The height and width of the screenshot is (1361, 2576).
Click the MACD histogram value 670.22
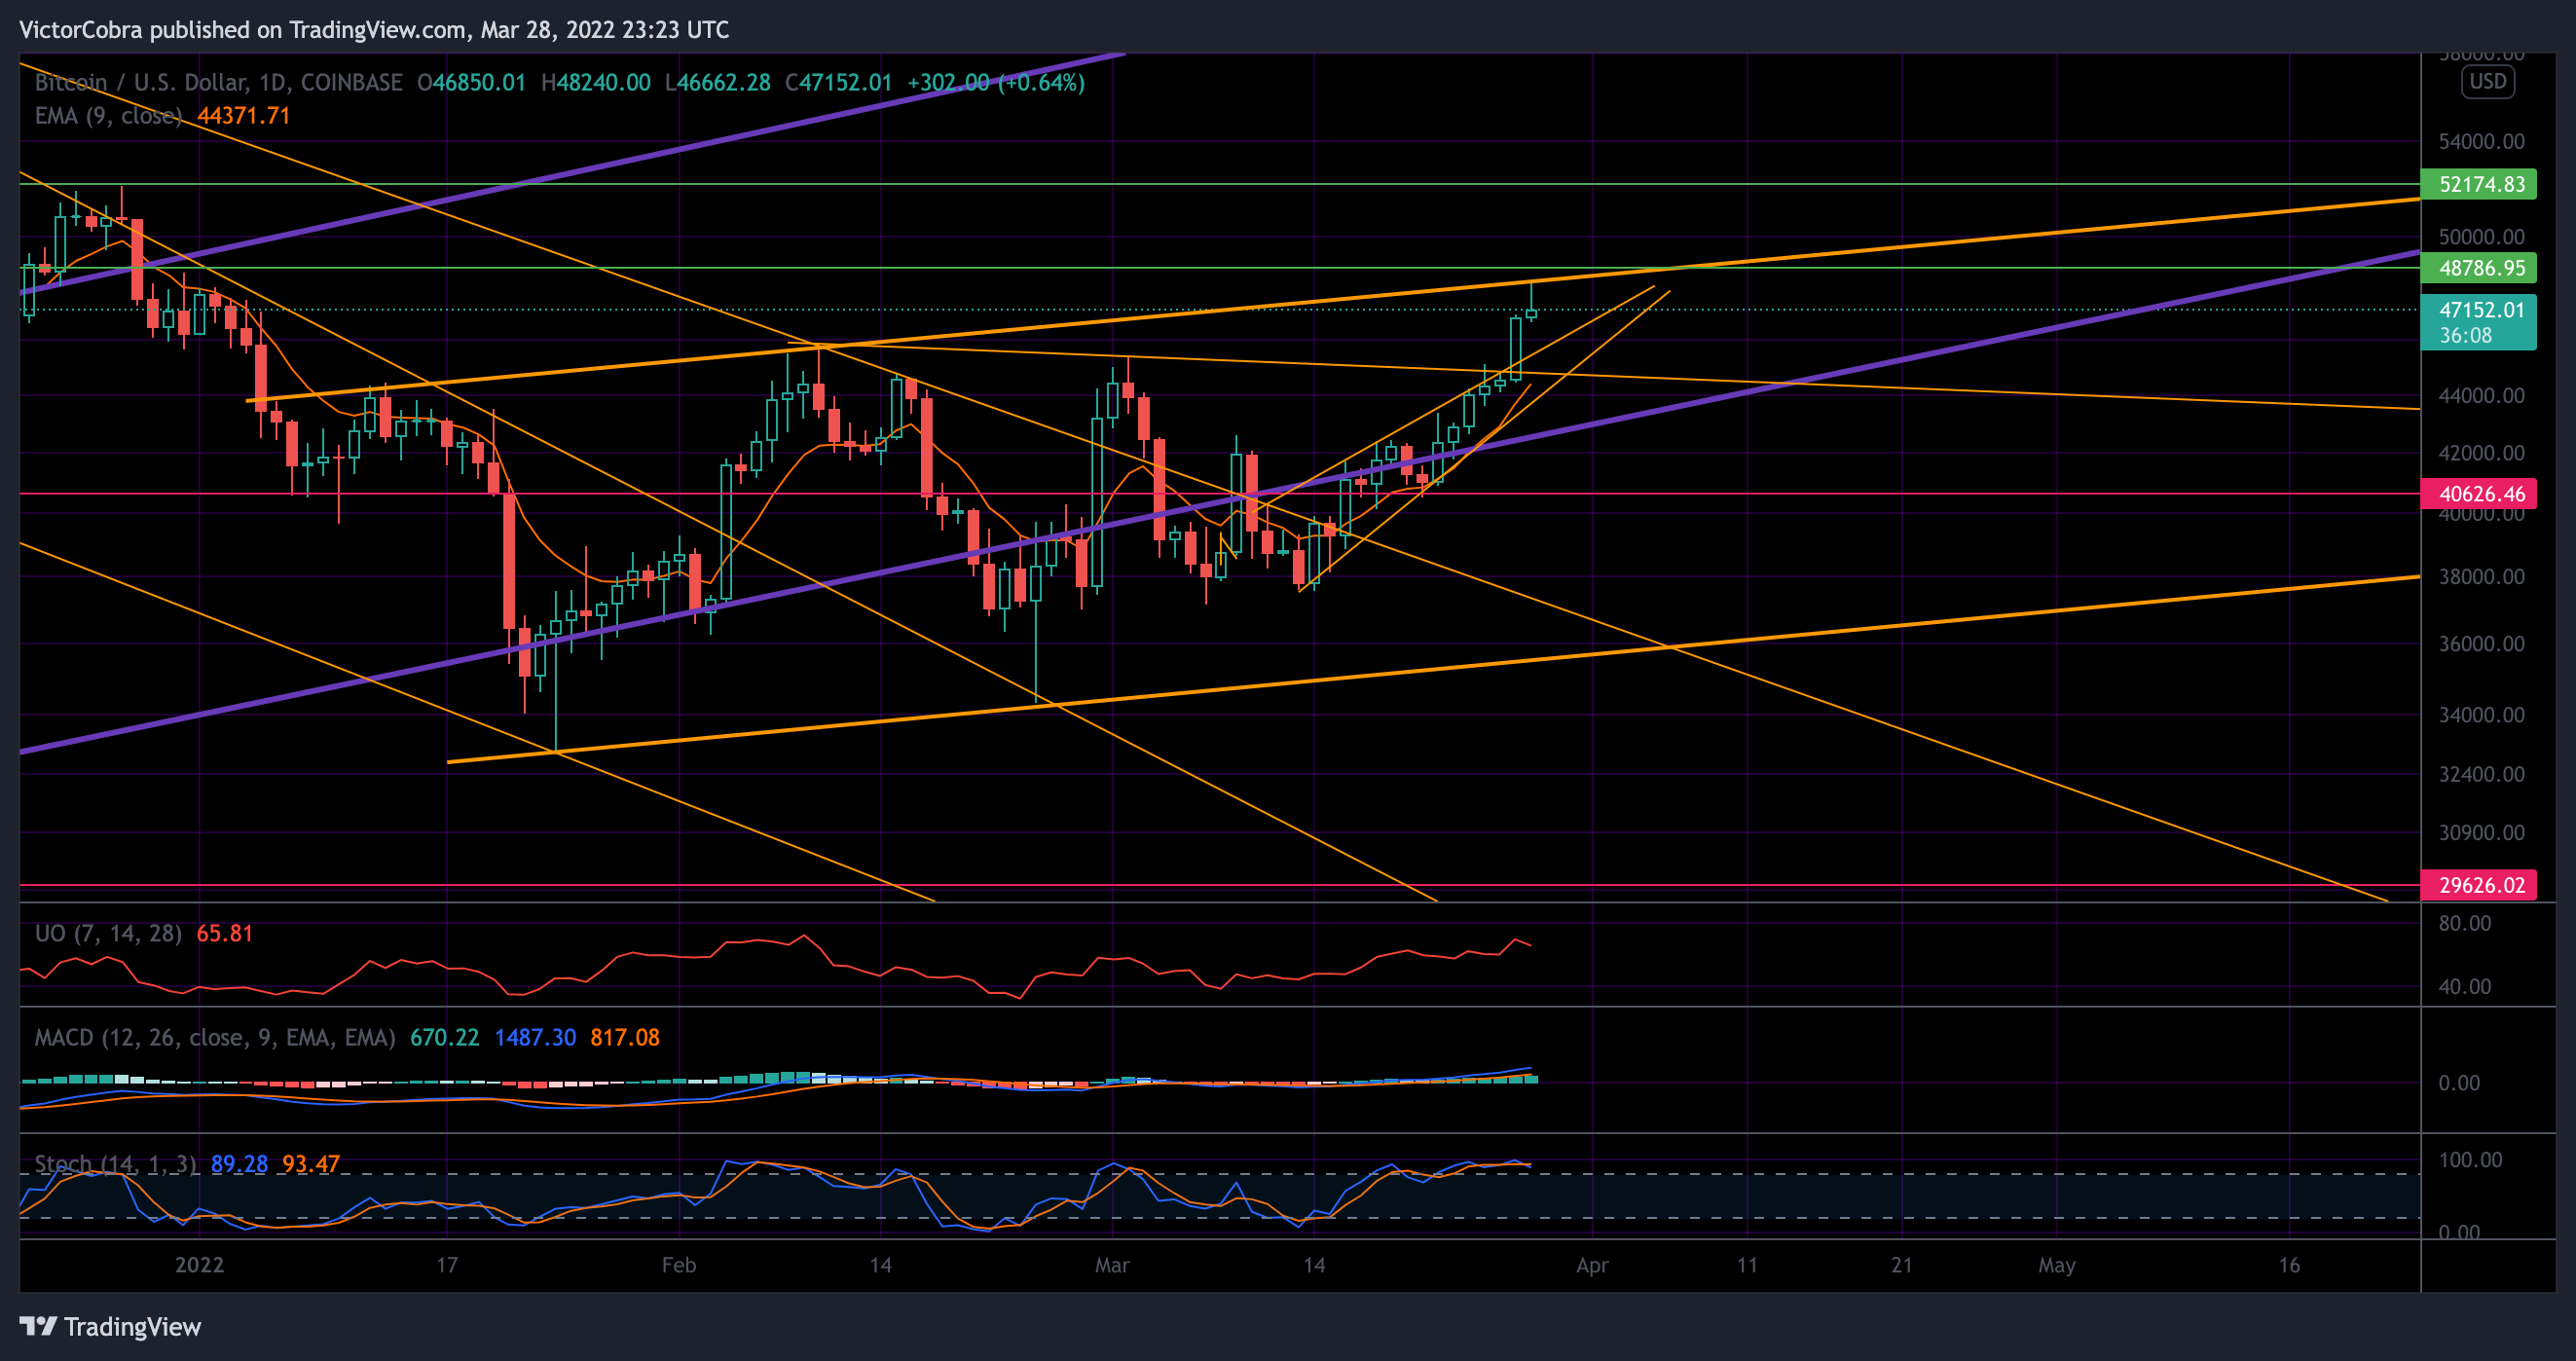(445, 1038)
